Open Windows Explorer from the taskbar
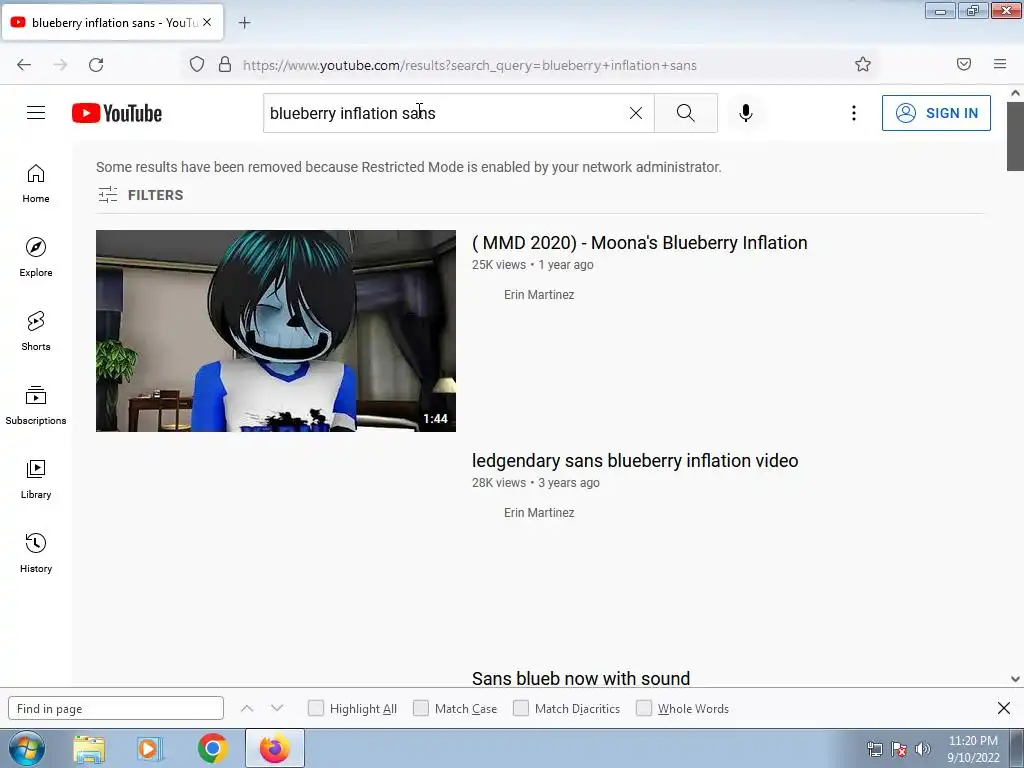The width and height of the screenshot is (1024, 768). [x=89, y=749]
